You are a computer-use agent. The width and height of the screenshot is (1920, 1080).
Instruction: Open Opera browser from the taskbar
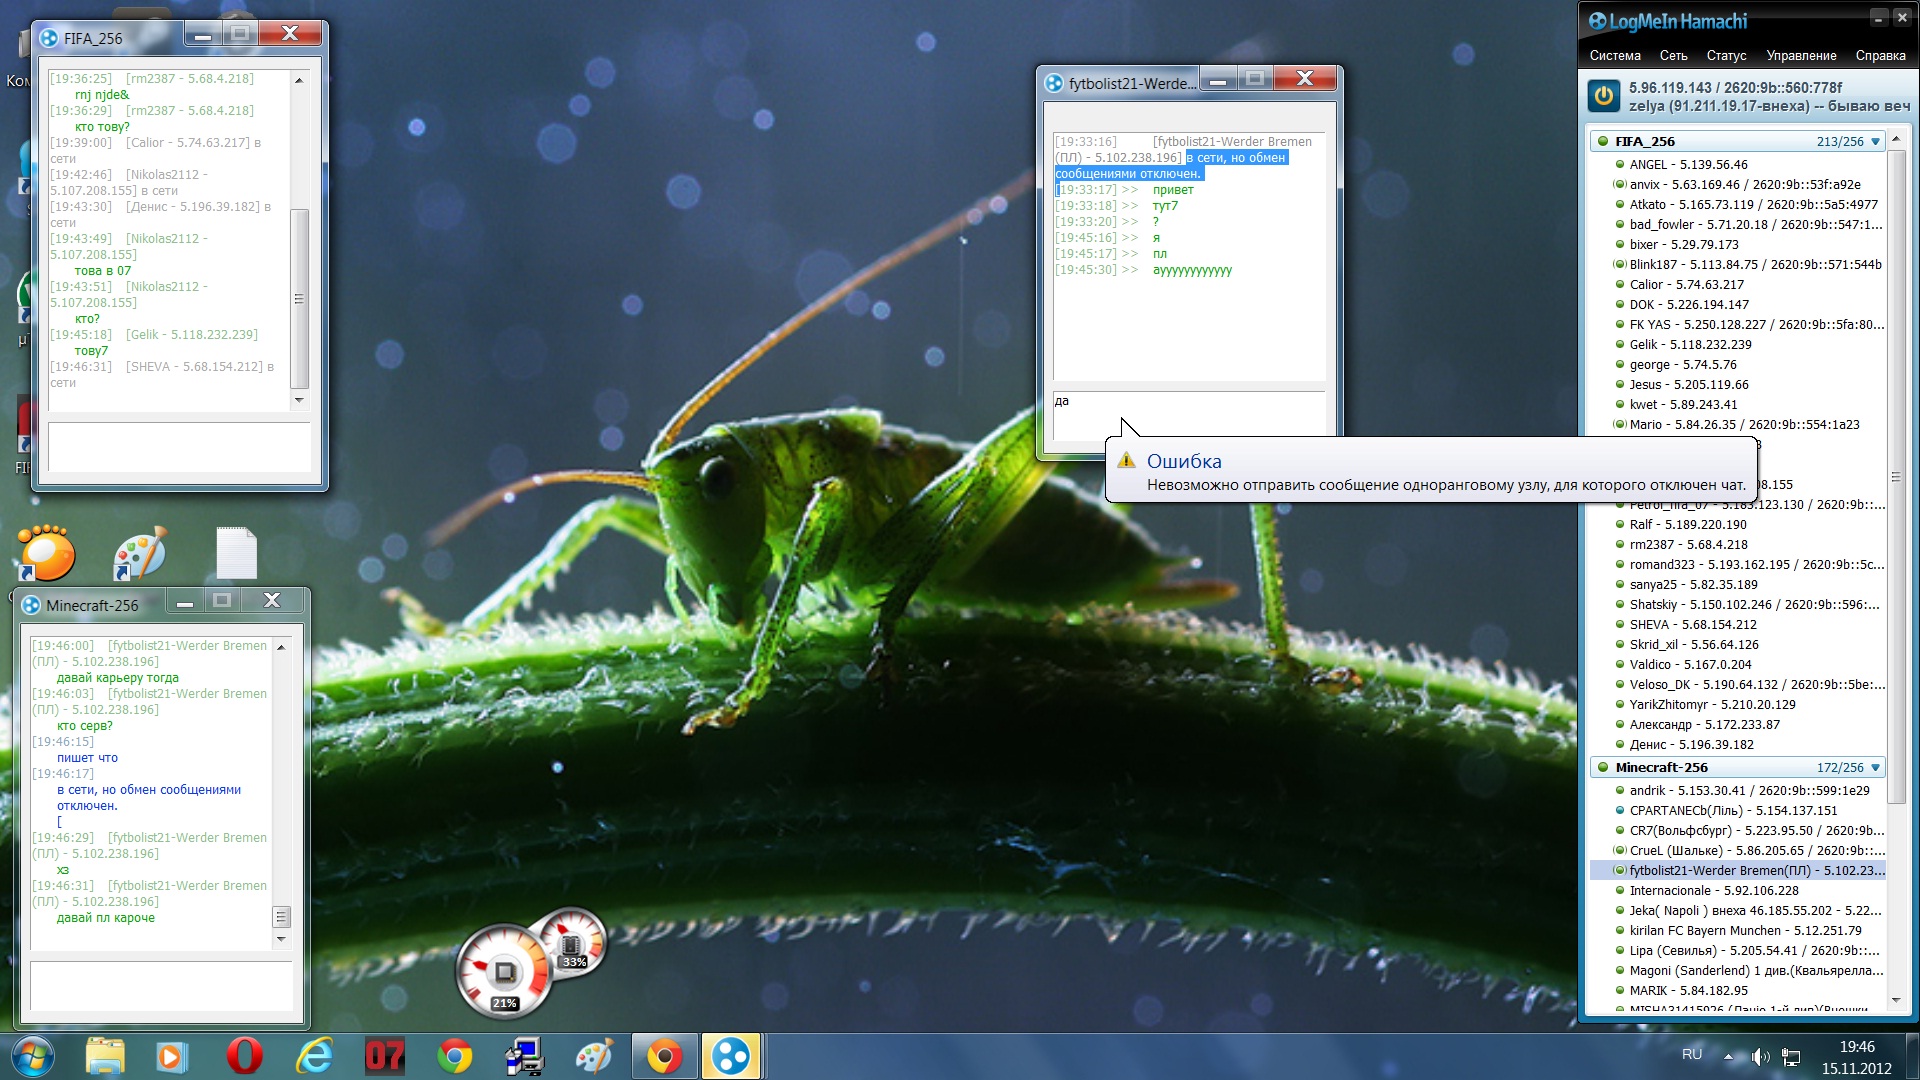244,1056
